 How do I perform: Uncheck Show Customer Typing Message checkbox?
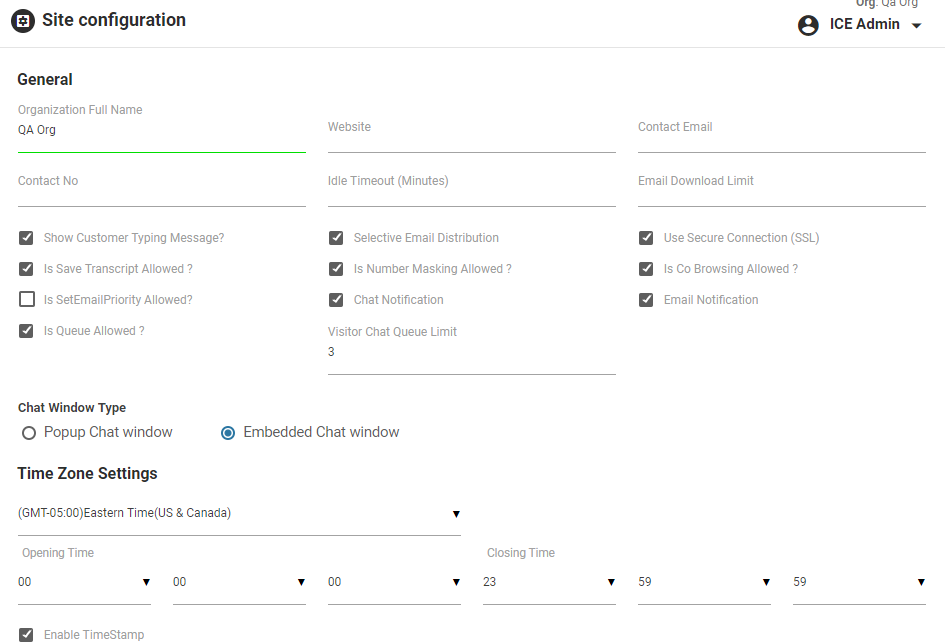27,238
